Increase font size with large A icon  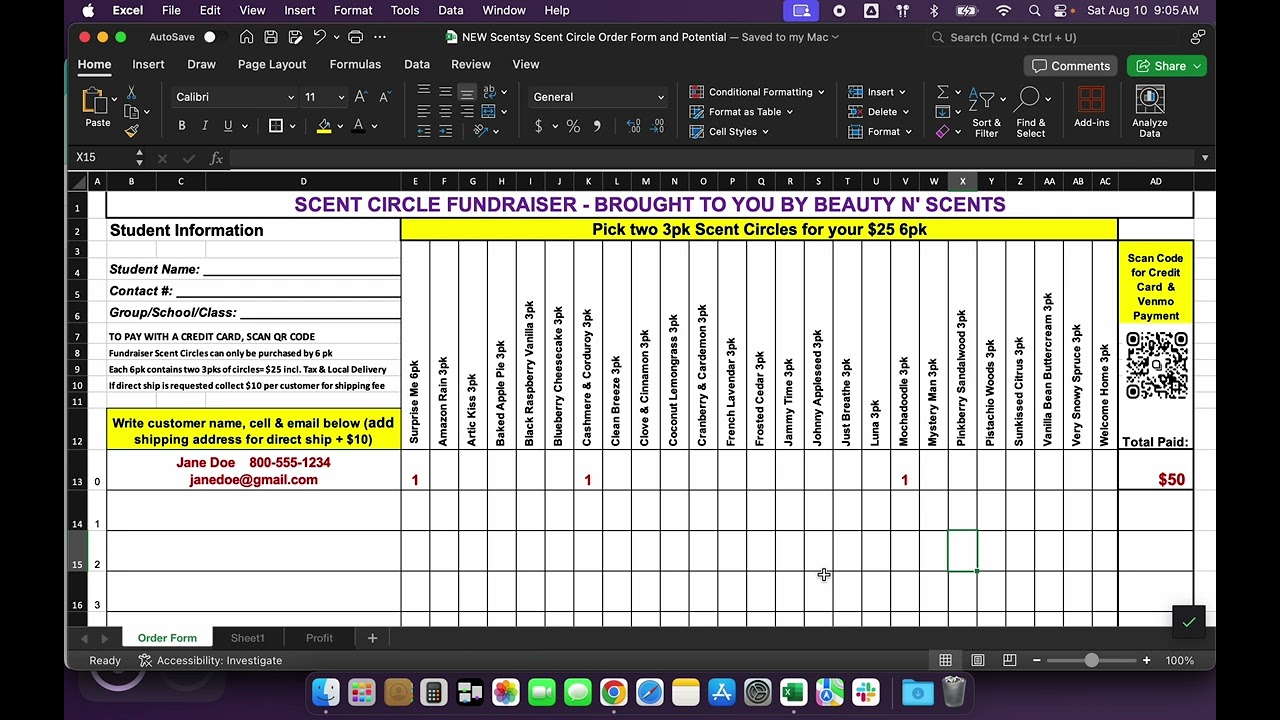pos(361,97)
